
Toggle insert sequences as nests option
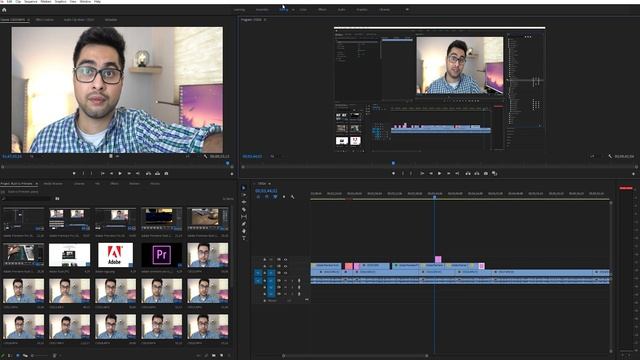pyautogui.click(x=258, y=197)
